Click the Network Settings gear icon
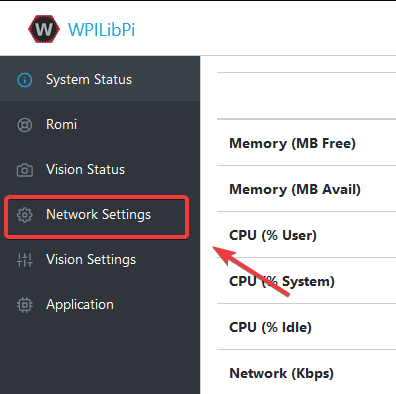 pos(25,215)
